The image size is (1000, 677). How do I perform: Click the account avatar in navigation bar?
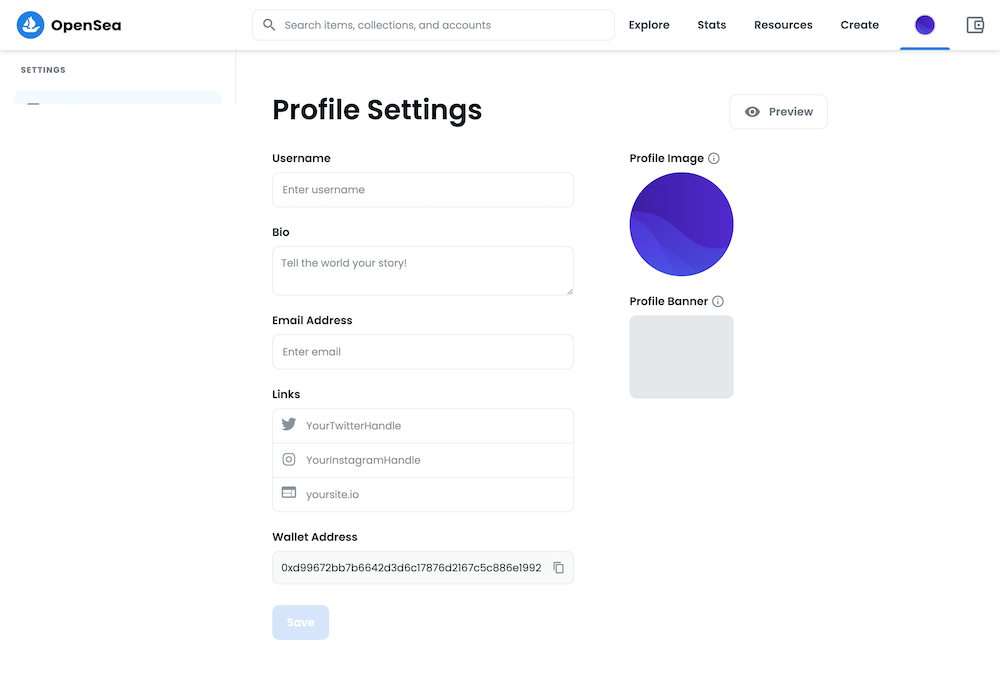(x=925, y=25)
